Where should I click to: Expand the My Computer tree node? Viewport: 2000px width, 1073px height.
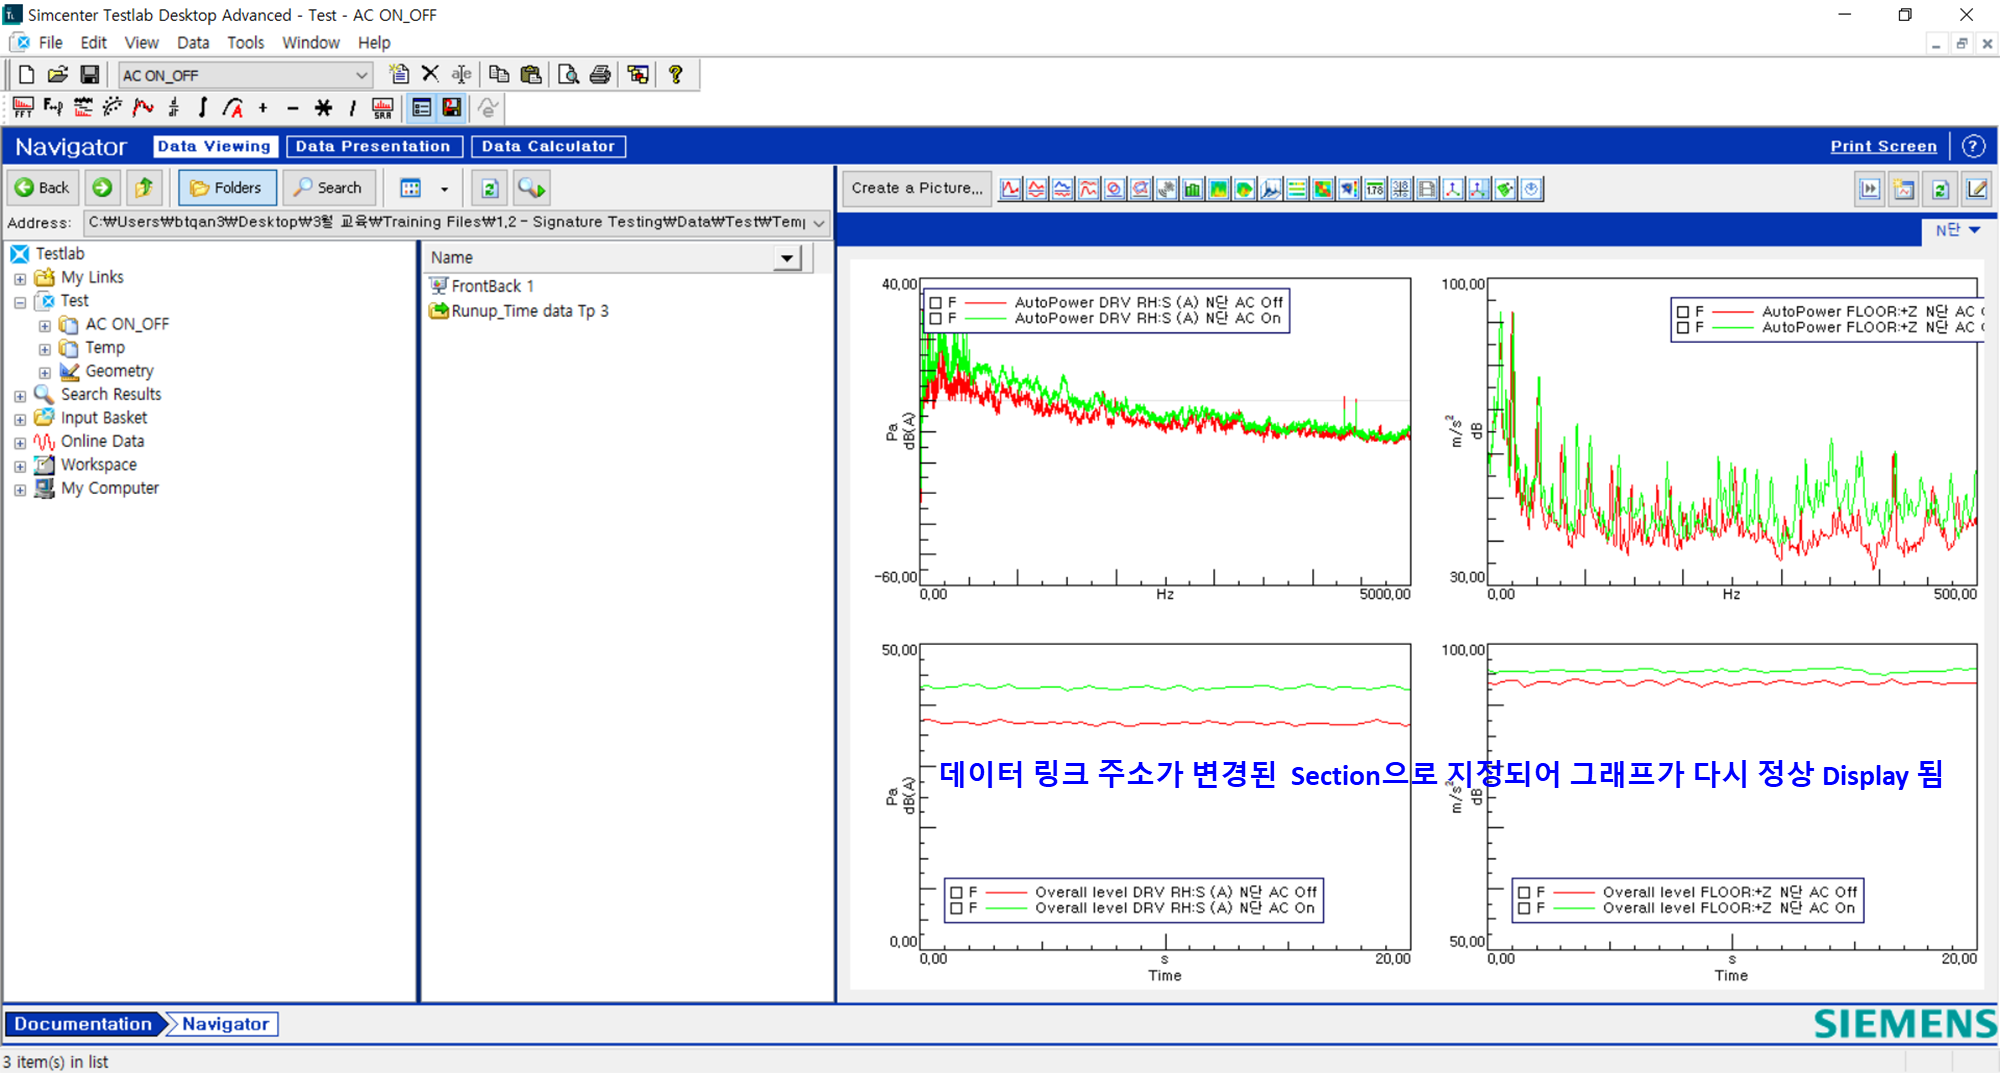tap(20, 489)
